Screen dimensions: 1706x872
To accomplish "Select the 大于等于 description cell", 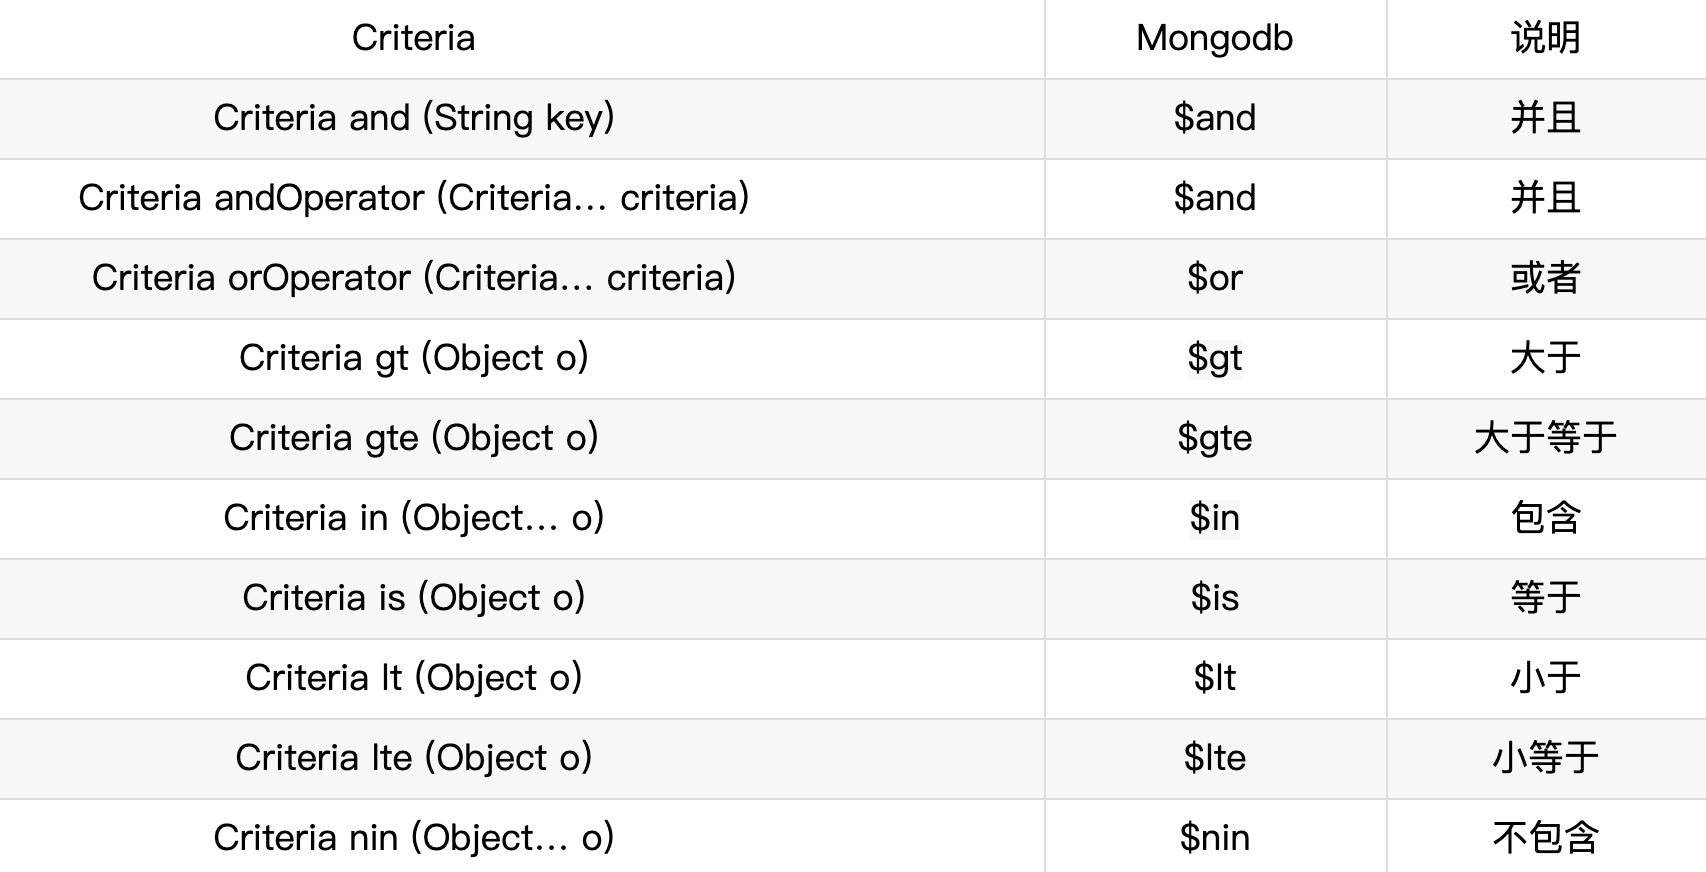I will tap(1545, 438).
